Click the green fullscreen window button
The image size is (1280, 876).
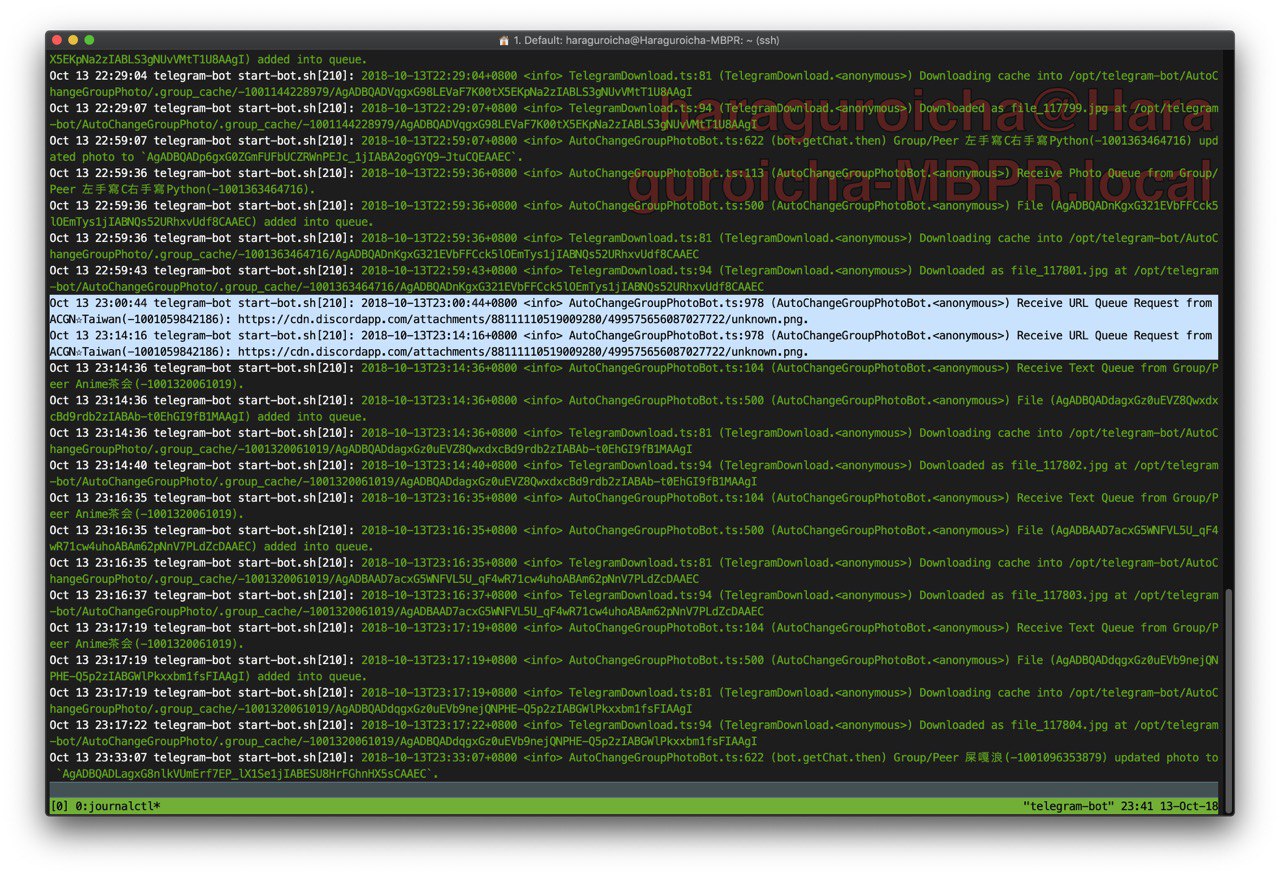tap(89, 40)
